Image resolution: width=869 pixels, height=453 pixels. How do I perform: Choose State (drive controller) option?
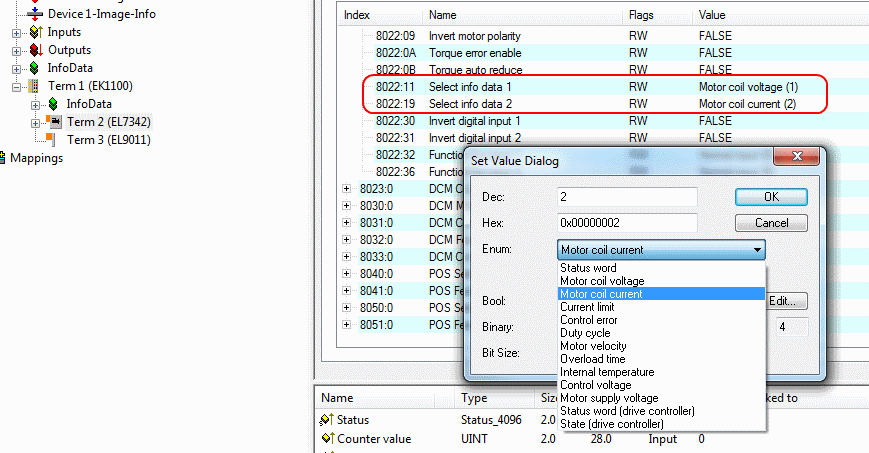(661, 424)
